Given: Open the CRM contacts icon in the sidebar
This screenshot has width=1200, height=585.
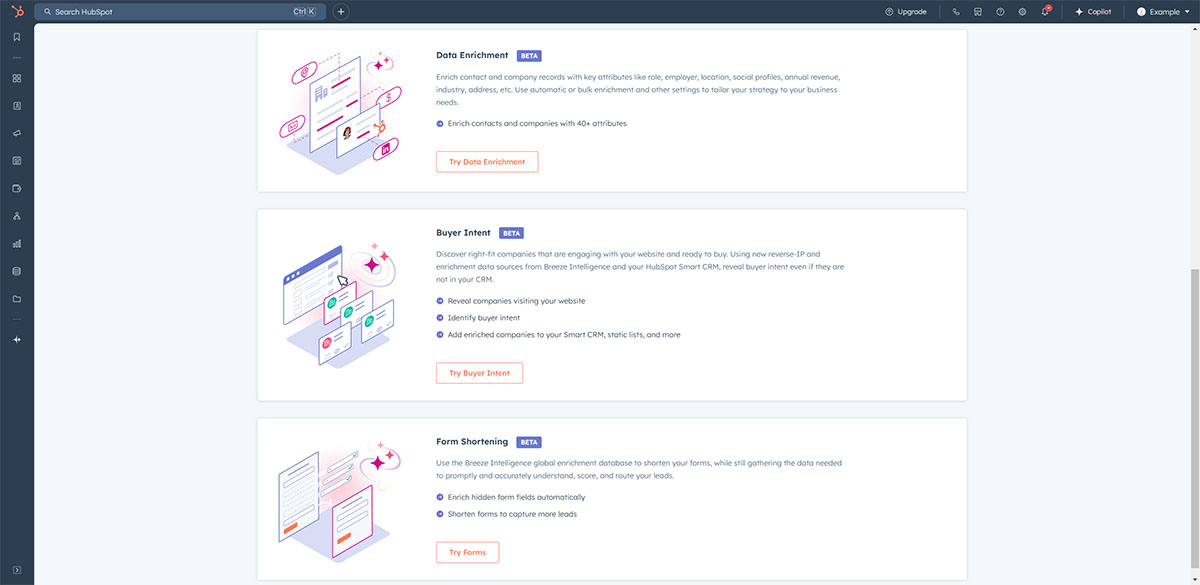Looking at the screenshot, I should 16,105.
